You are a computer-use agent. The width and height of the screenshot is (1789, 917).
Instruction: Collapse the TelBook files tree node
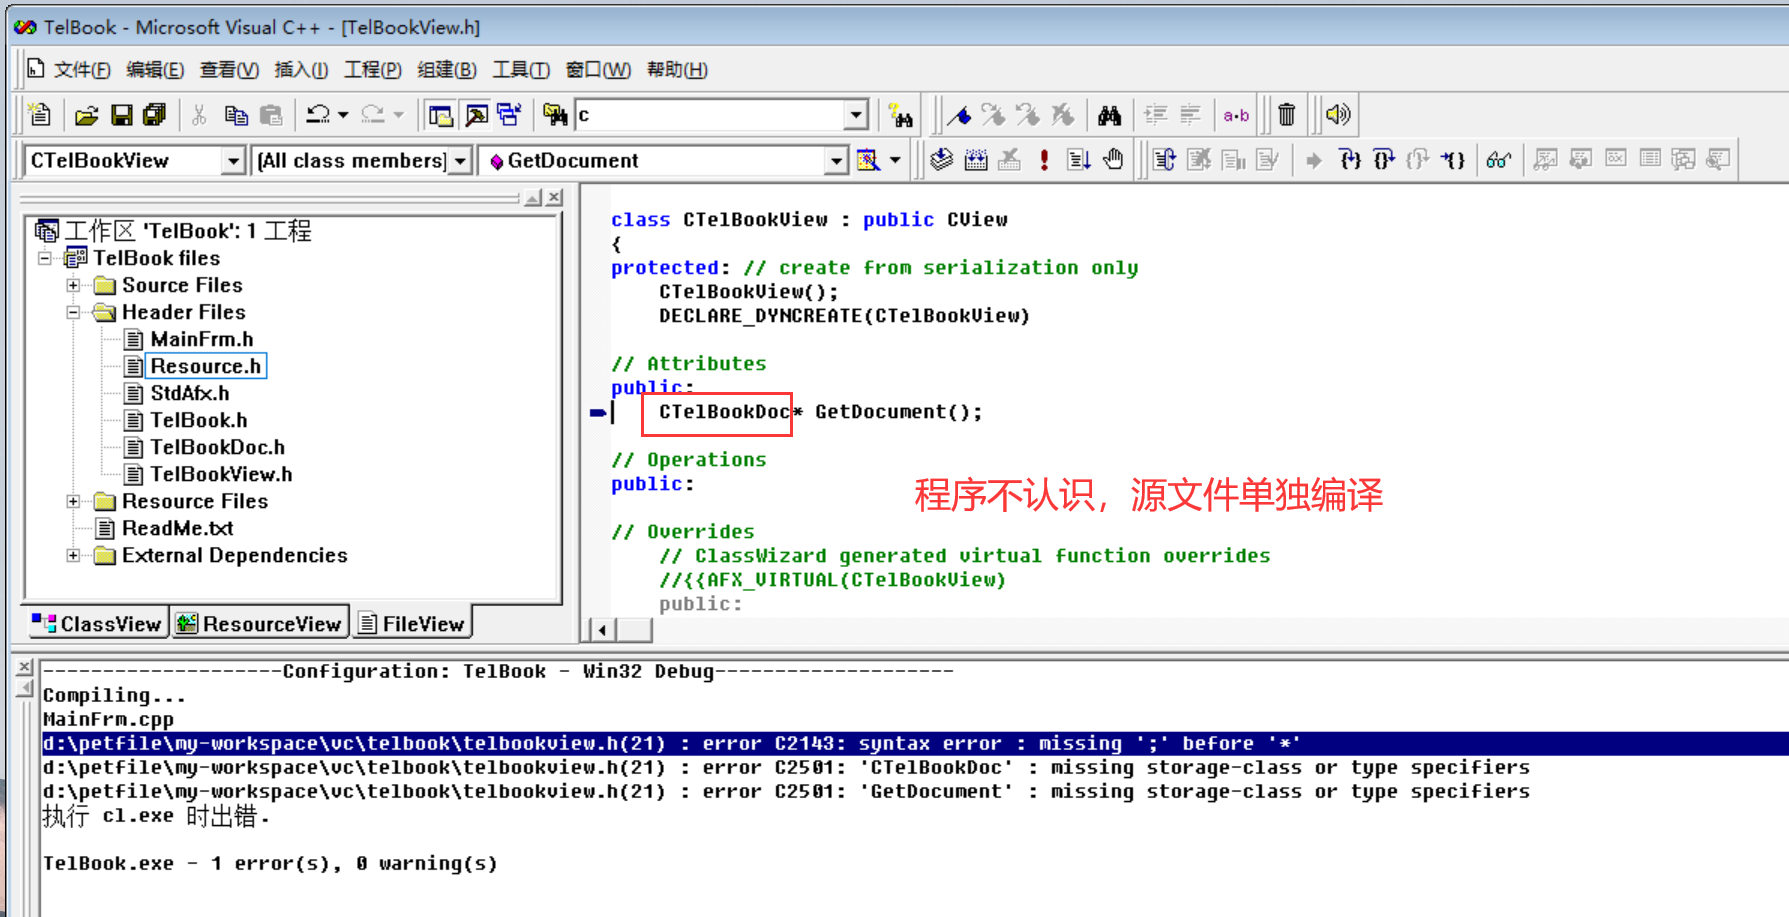(x=45, y=258)
